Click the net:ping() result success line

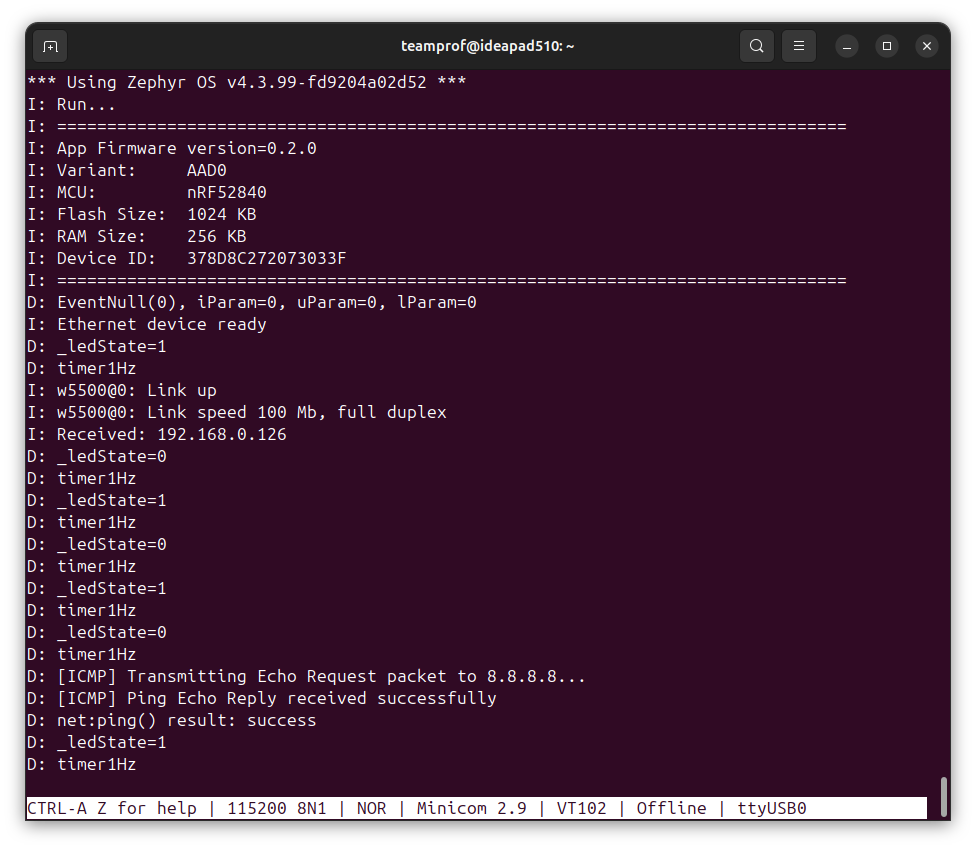click(171, 721)
